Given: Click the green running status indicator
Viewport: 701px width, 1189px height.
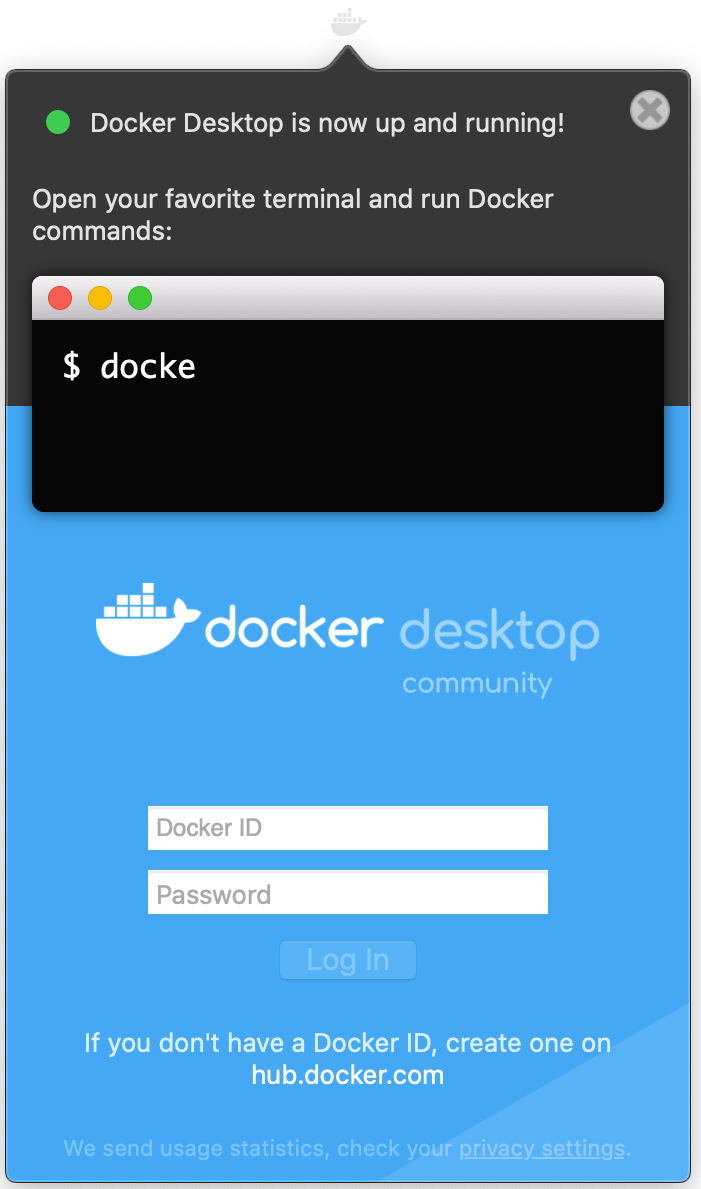Looking at the screenshot, I should (x=58, y=122).
